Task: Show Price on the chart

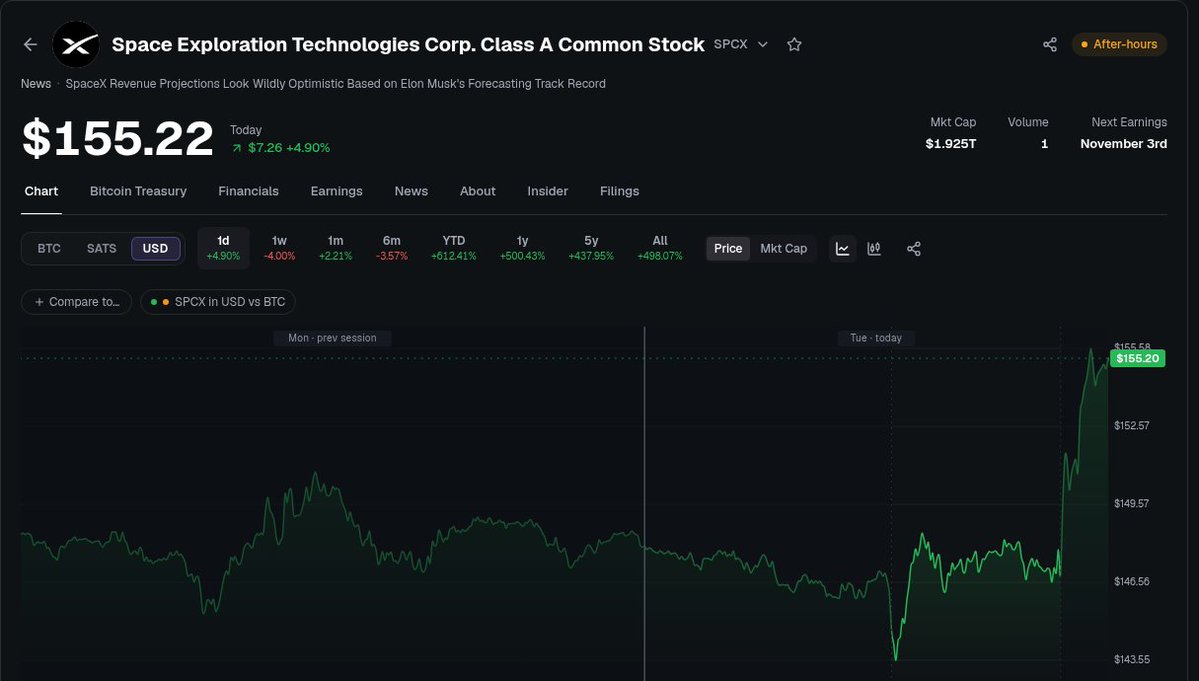Action: pyautogui.click(x=728, y=248)
